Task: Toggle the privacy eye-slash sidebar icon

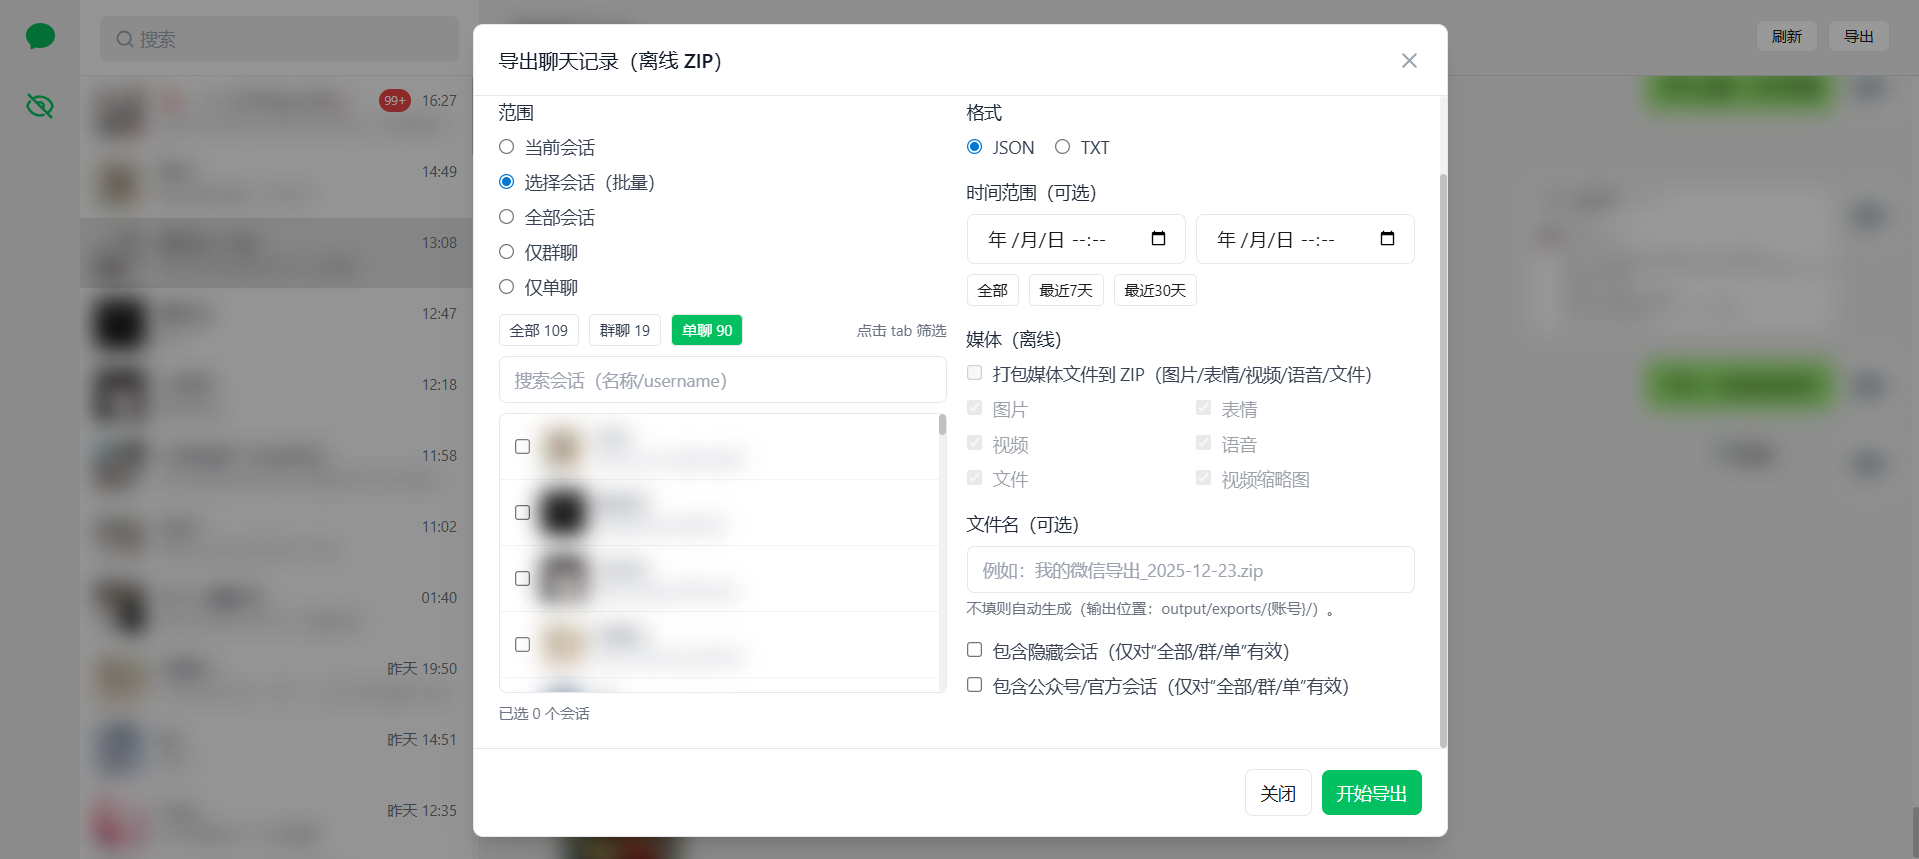Action: 40,106
